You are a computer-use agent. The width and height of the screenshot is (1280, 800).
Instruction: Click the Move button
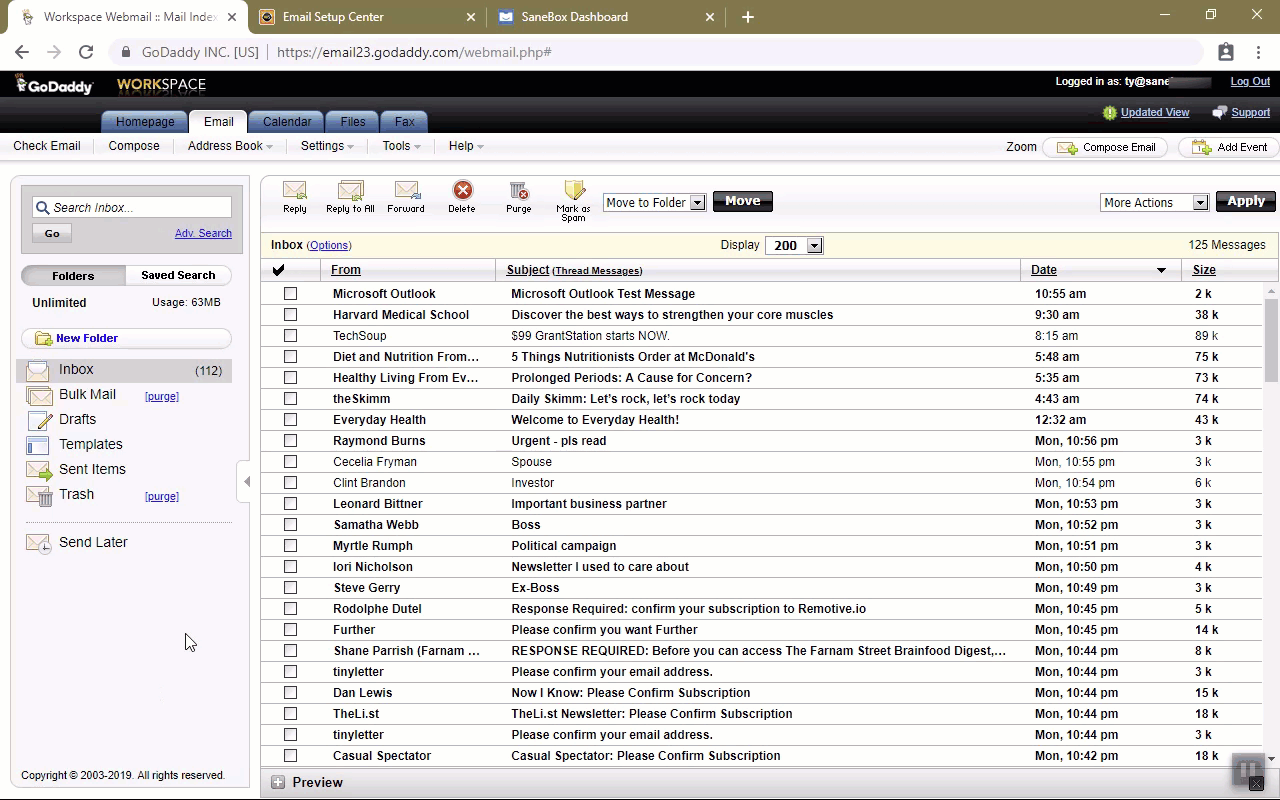click(743, 201)
